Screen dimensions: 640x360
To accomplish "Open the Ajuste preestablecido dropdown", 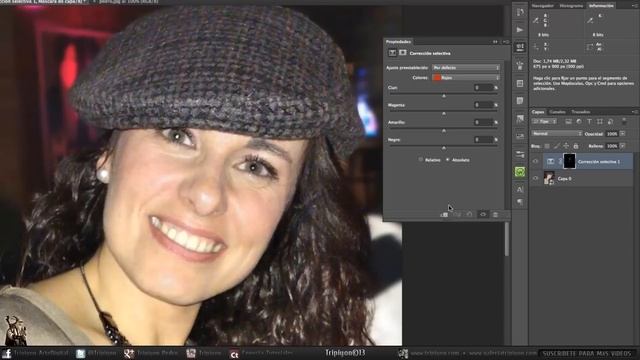I will (466, 67).
